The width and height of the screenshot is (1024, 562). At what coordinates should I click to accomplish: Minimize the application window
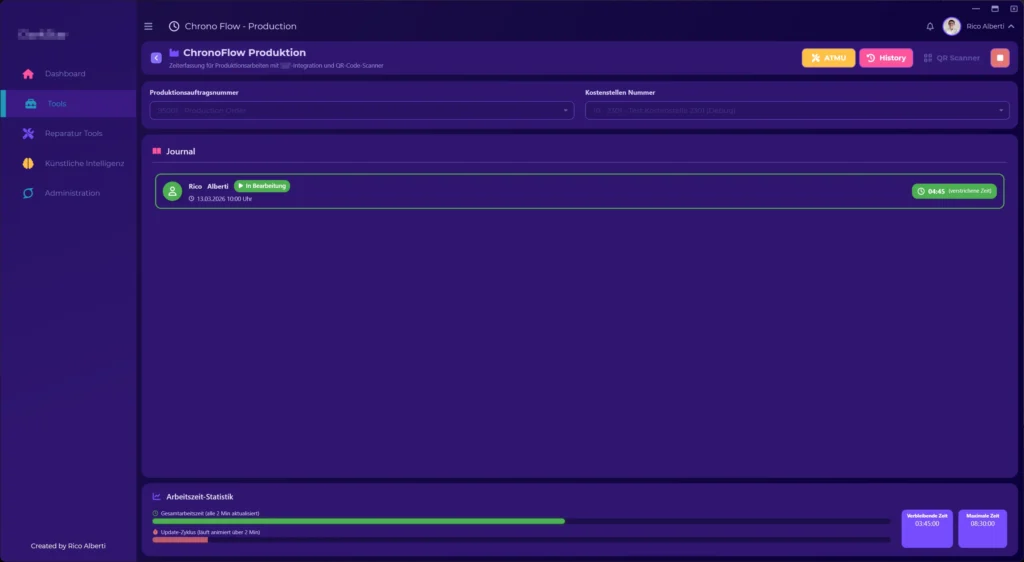976,8
